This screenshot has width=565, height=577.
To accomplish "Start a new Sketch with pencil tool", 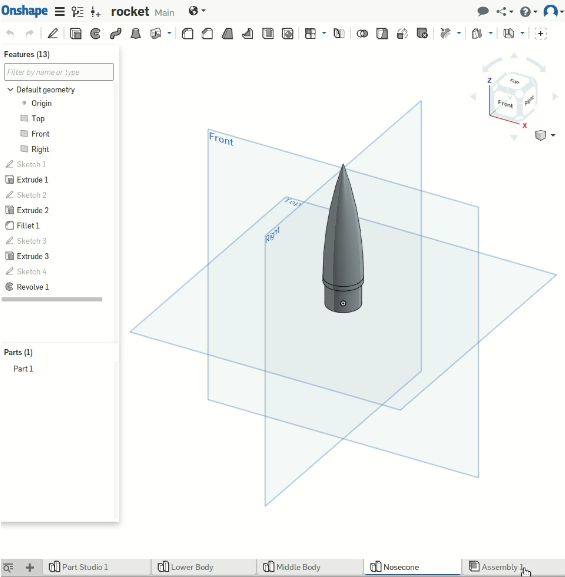I will coord(53,33).
